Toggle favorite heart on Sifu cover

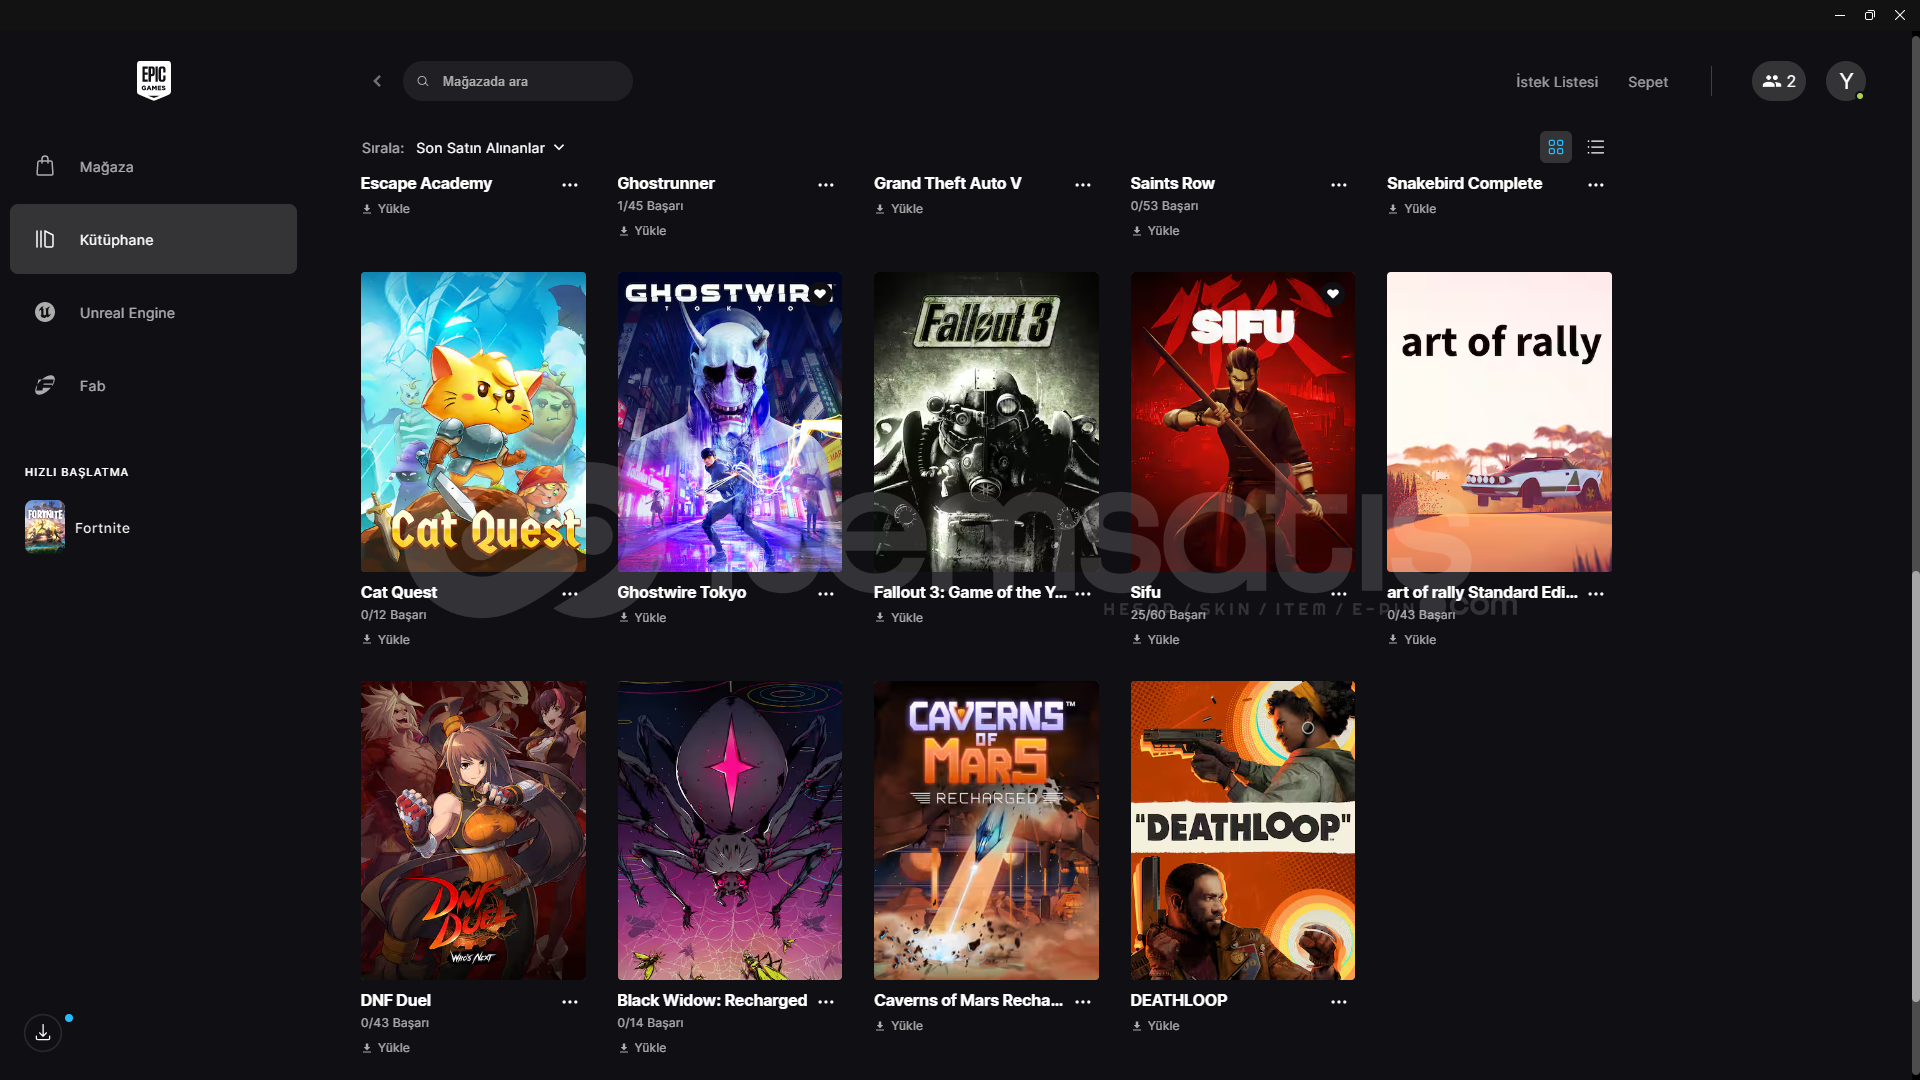[1333, 293]
